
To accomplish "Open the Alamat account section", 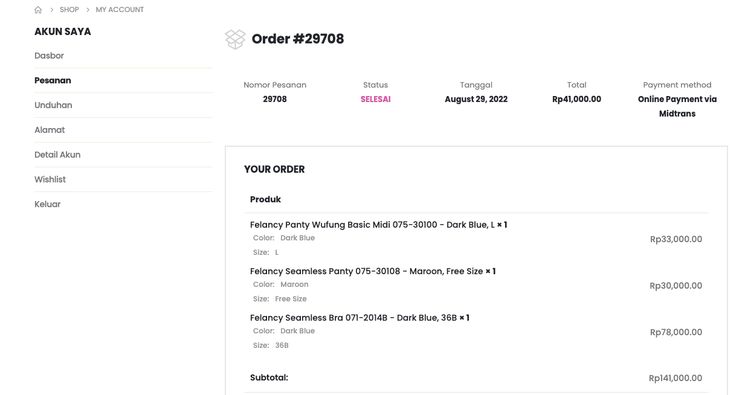I will (x=50, y=130).
